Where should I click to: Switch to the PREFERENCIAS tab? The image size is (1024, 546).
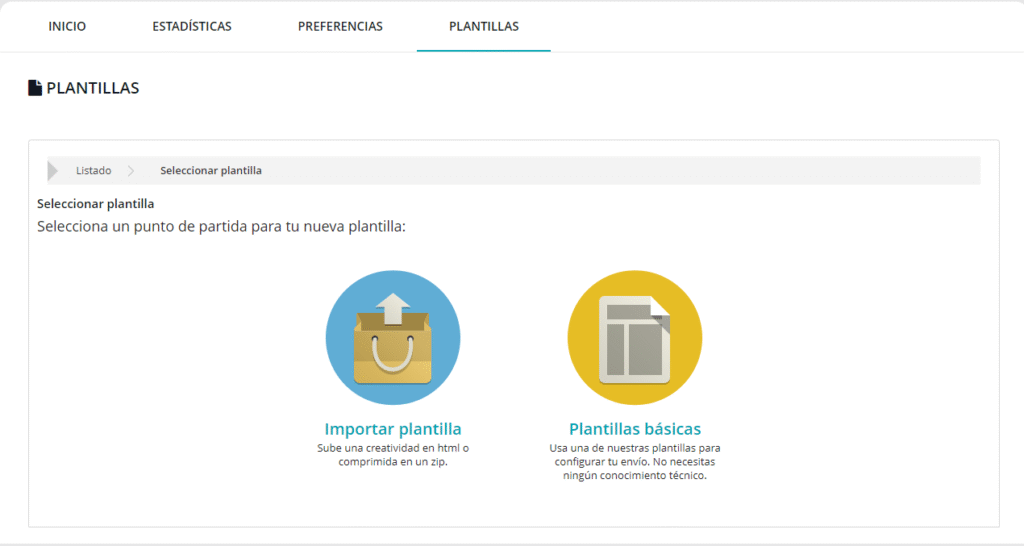pyautogui.click(x=340, y=27)
